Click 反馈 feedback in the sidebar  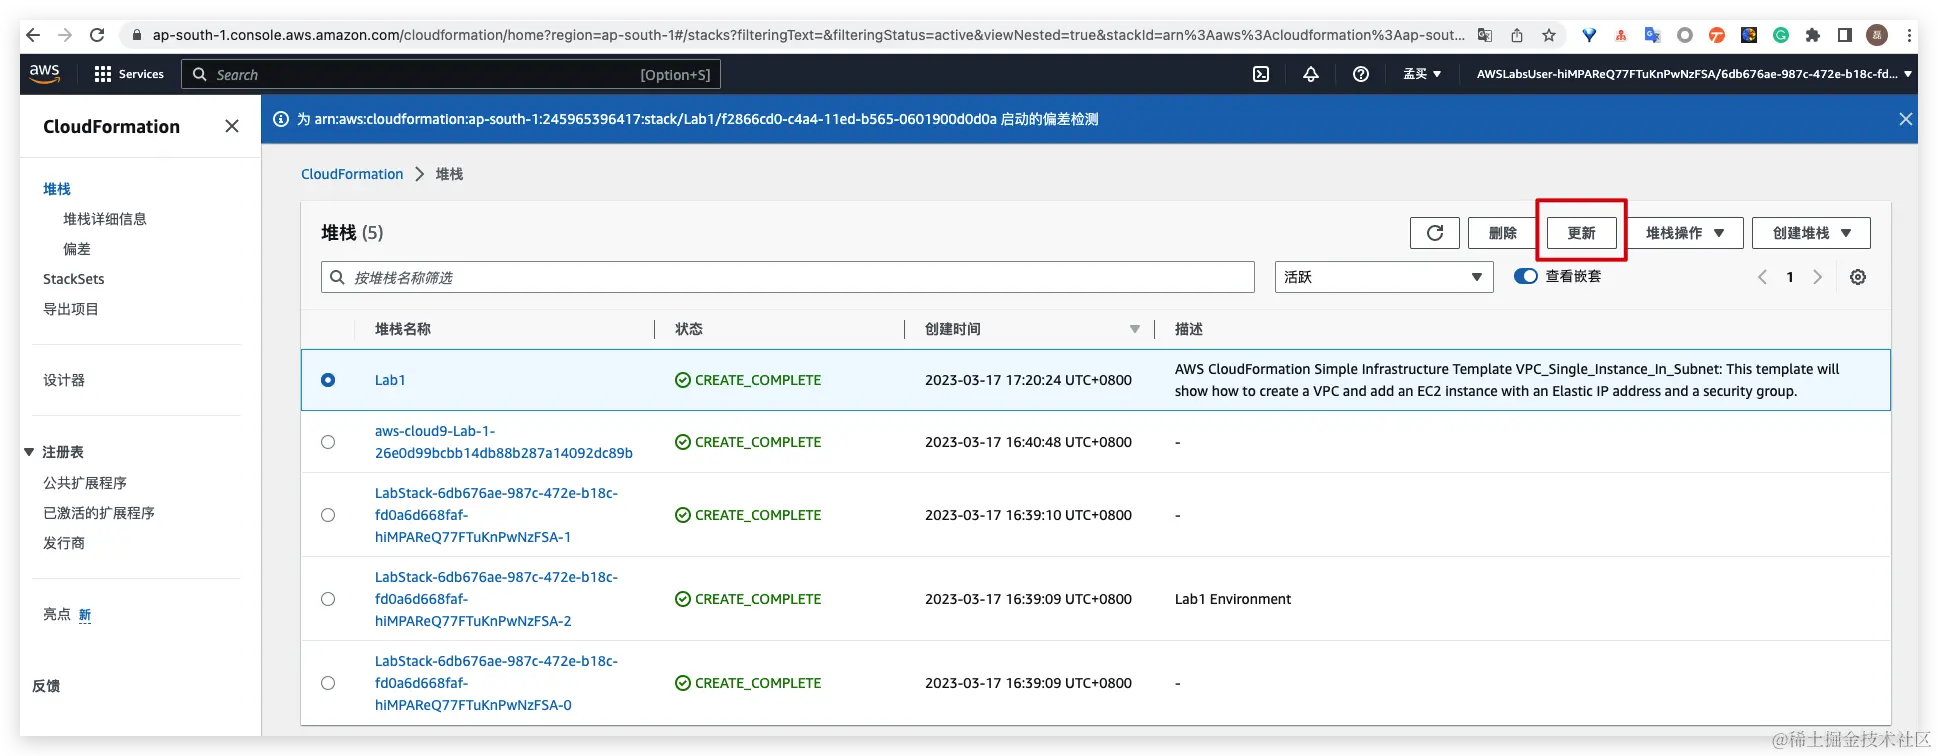(x=46, y=686)
